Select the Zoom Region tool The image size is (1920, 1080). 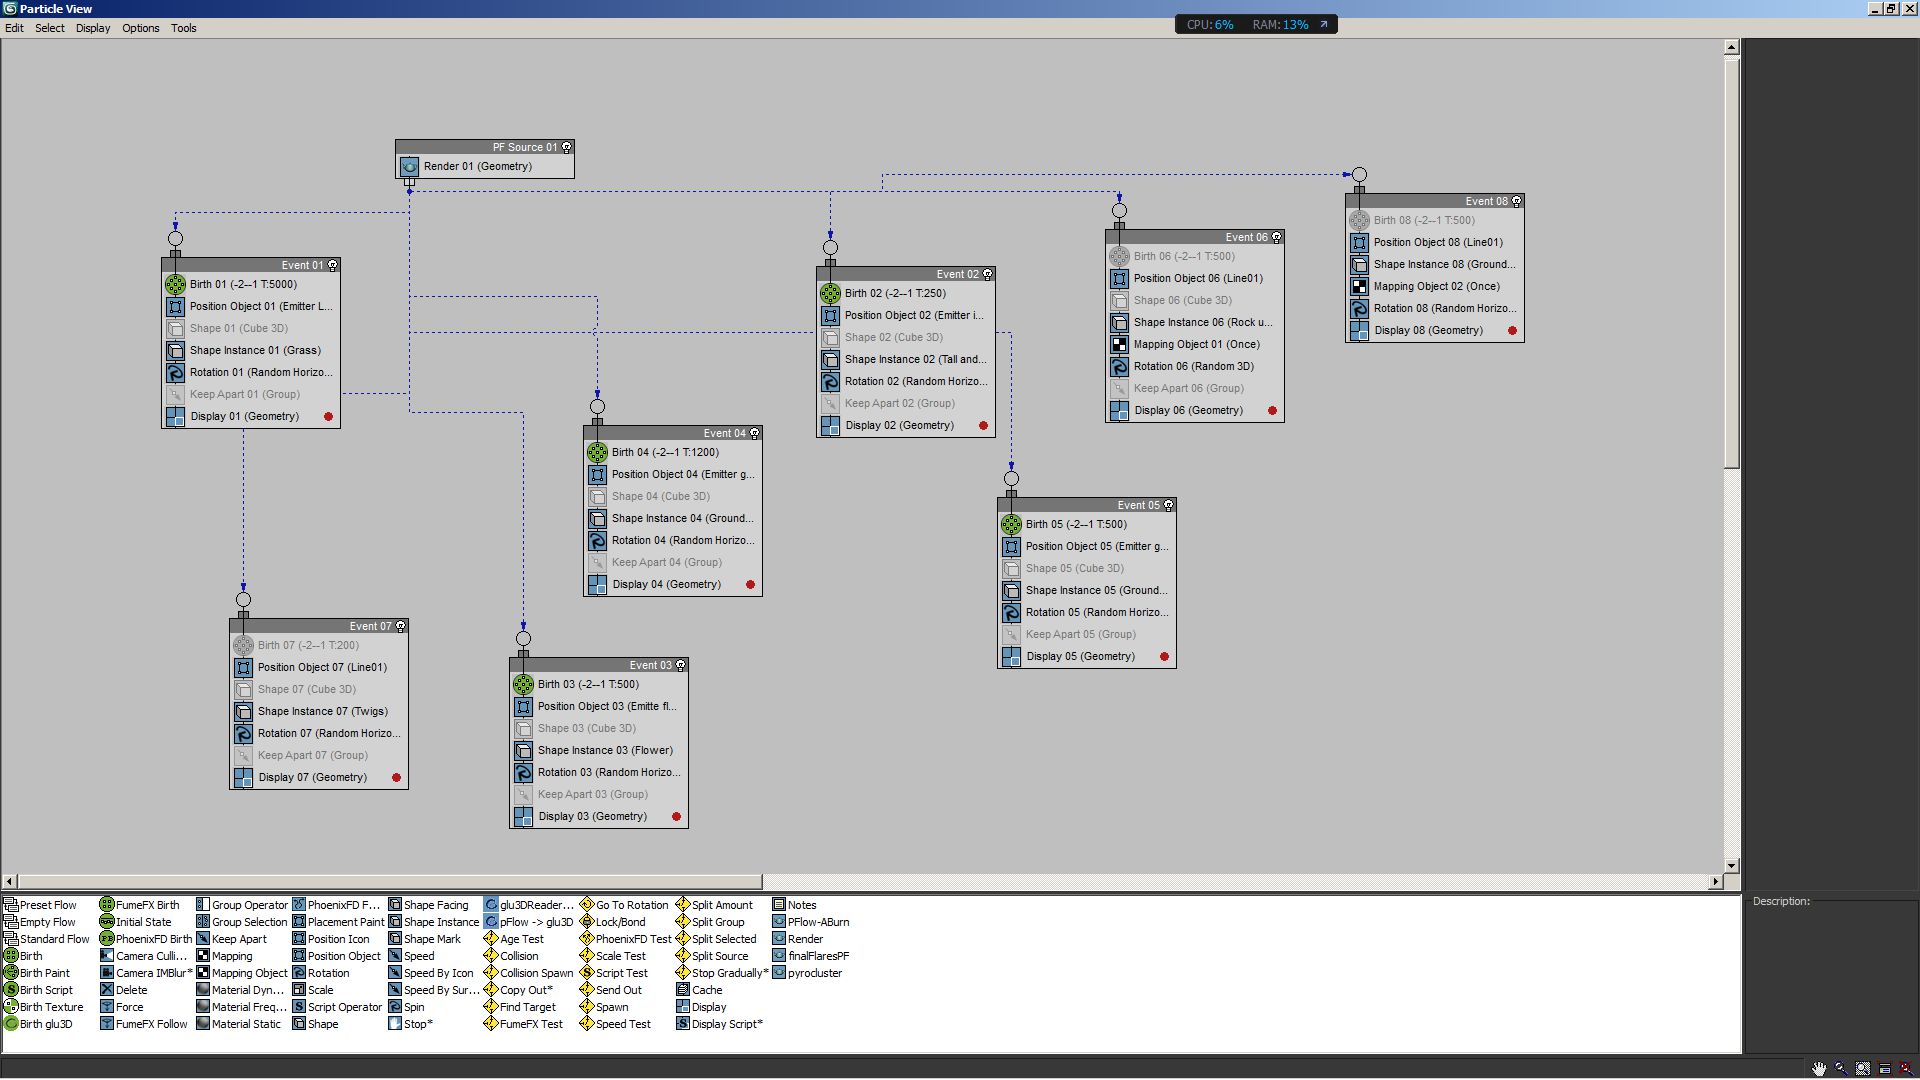1863,1069
